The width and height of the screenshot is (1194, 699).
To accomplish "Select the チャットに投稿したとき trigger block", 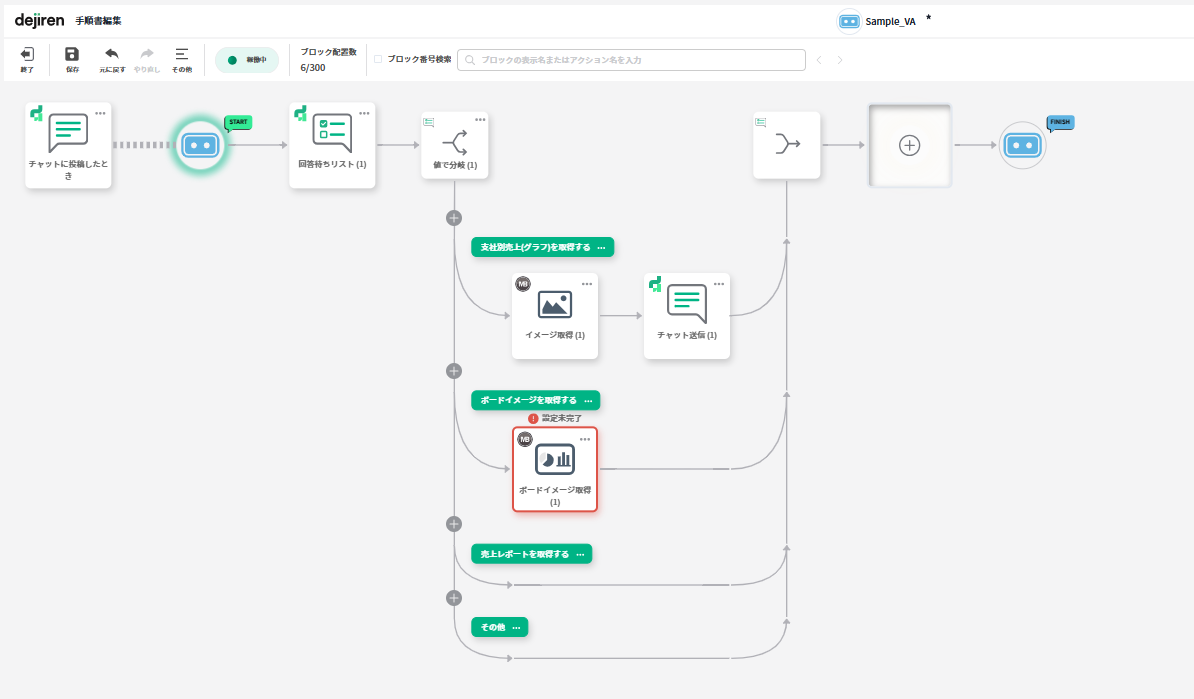I will pyautogui.click(x=68, y=145).
